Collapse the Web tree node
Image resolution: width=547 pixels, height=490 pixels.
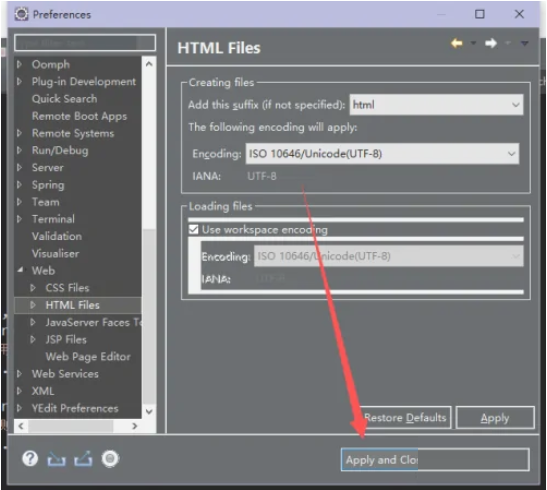coord(20,270)
